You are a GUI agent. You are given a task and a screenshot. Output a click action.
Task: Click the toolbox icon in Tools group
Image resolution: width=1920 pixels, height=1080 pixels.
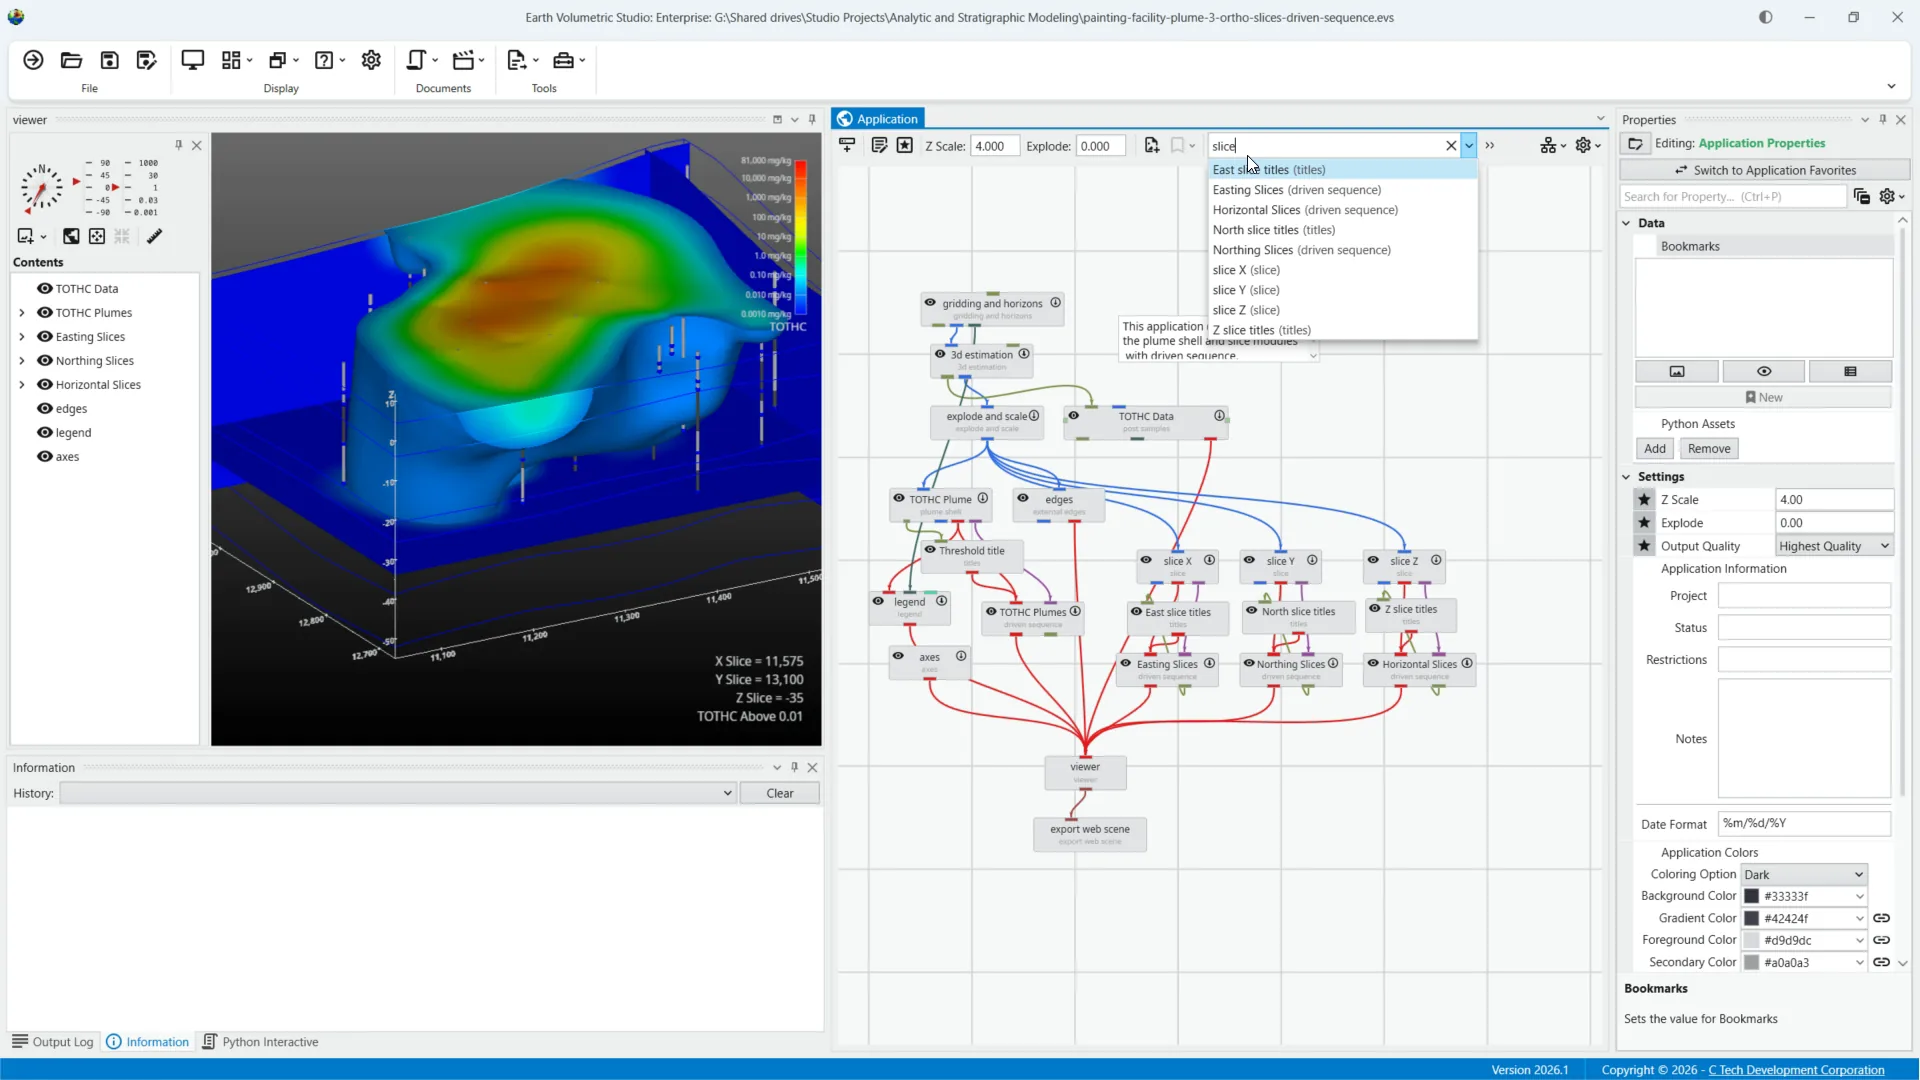point(563,60)
